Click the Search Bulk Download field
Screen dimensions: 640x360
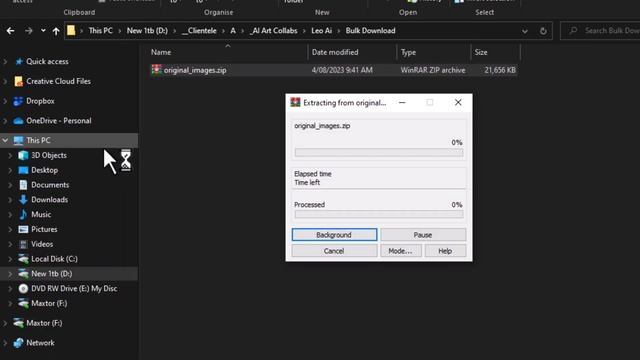coord(600,31)
